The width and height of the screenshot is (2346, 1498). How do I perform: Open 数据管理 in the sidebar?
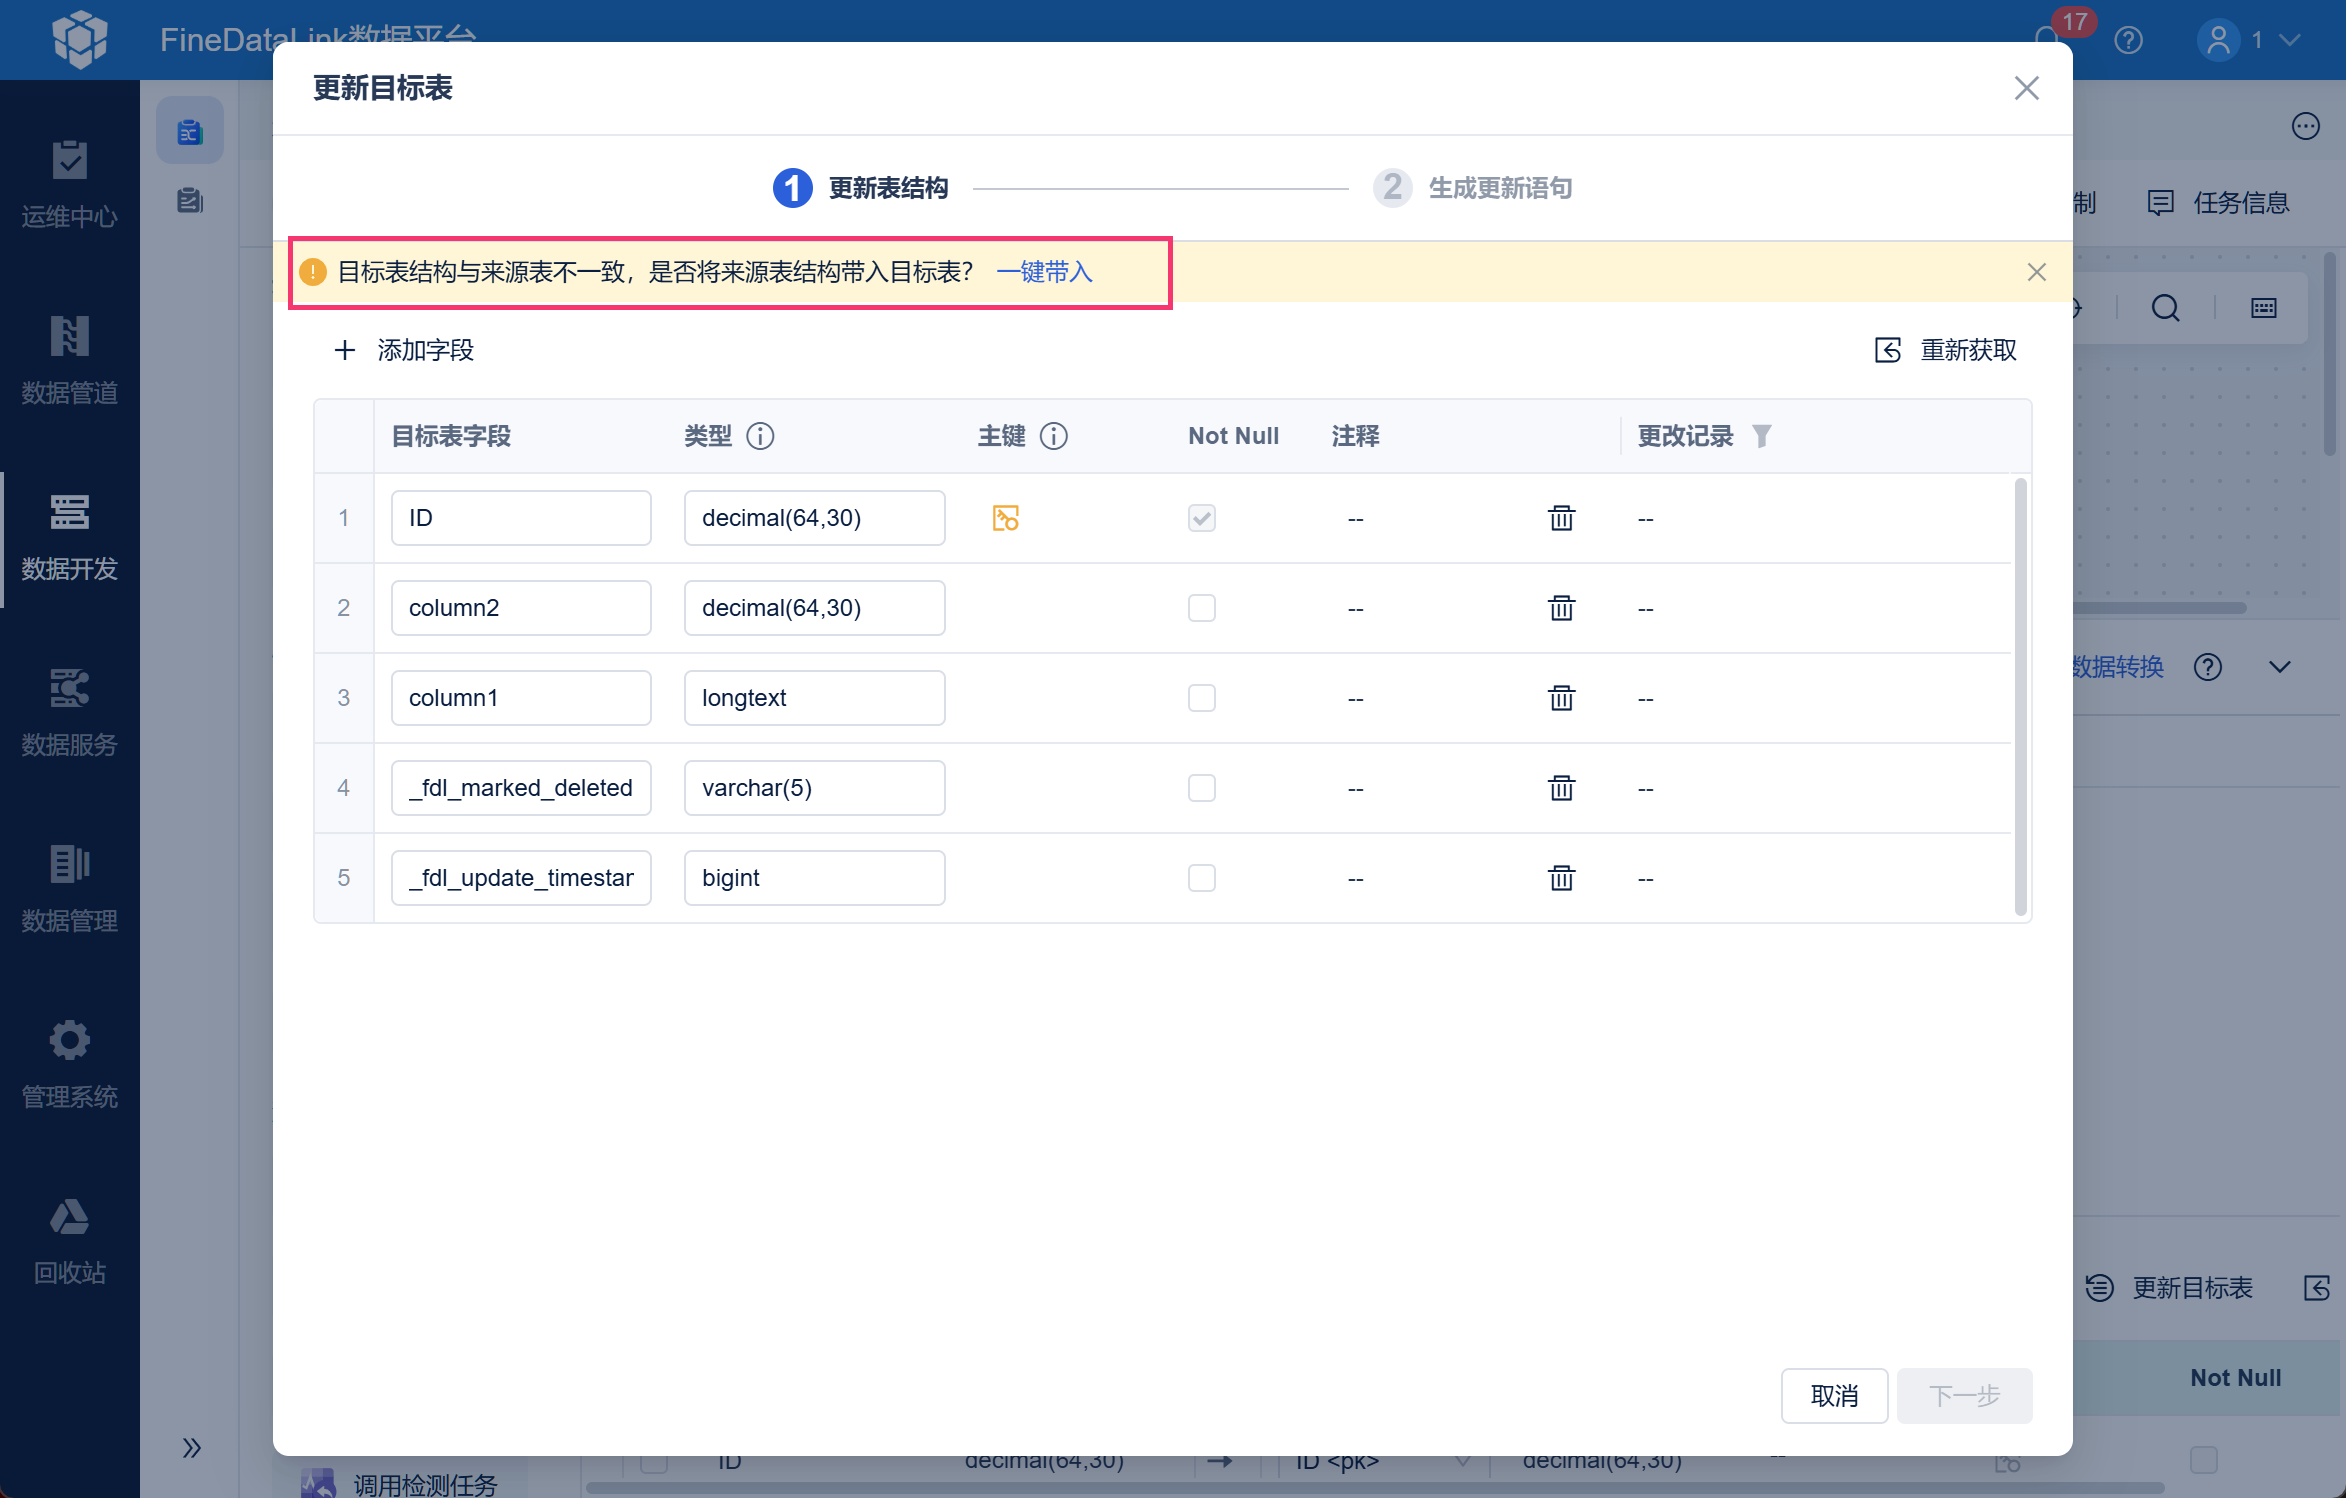pos(70,890)
